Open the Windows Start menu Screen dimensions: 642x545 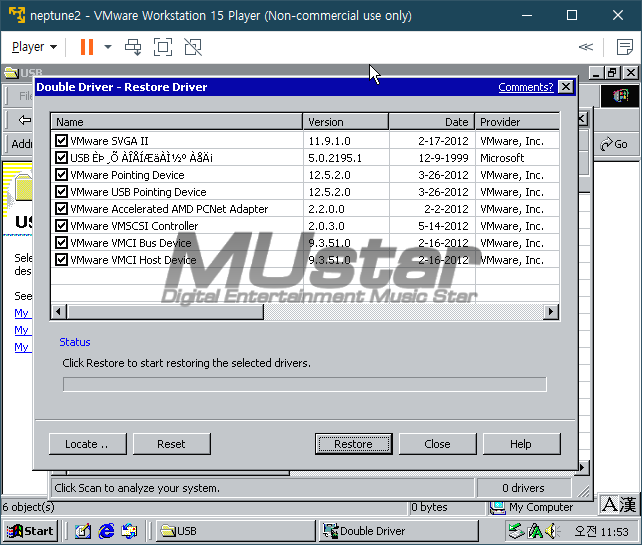tap(30, 531)
